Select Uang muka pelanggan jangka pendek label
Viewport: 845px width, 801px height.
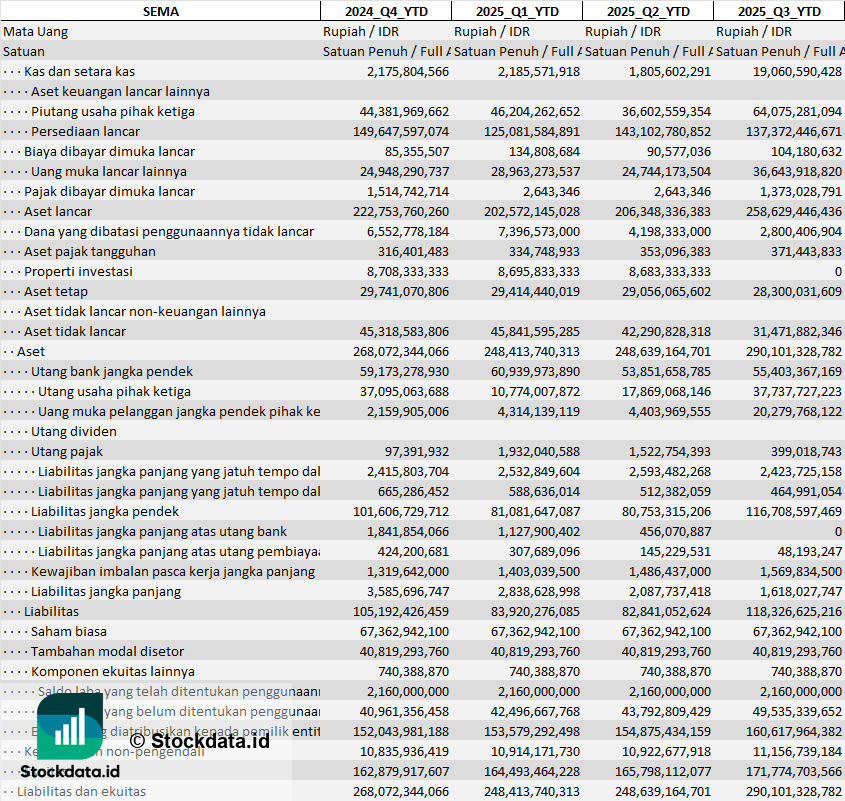pos(179,411)
